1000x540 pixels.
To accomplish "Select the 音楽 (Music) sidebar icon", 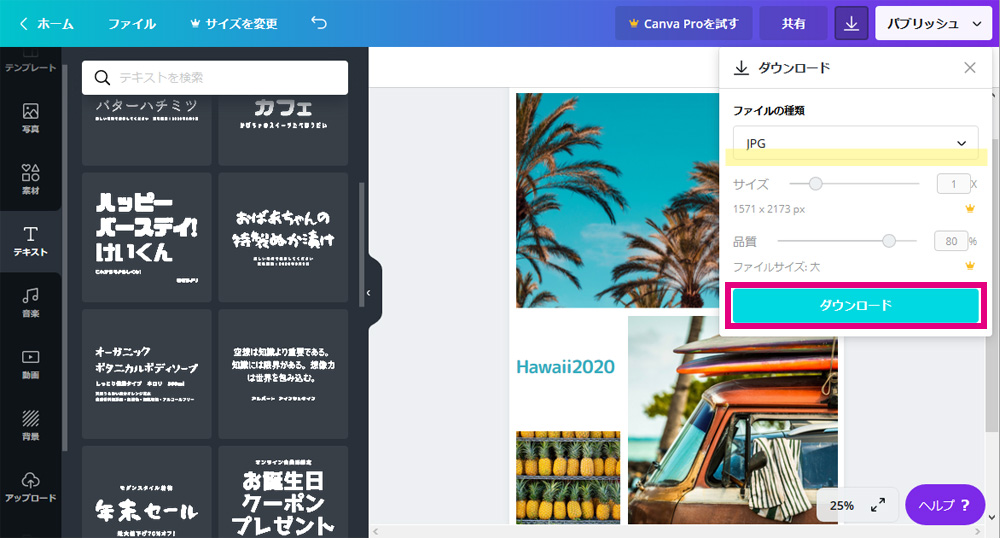I will [30, 303].
